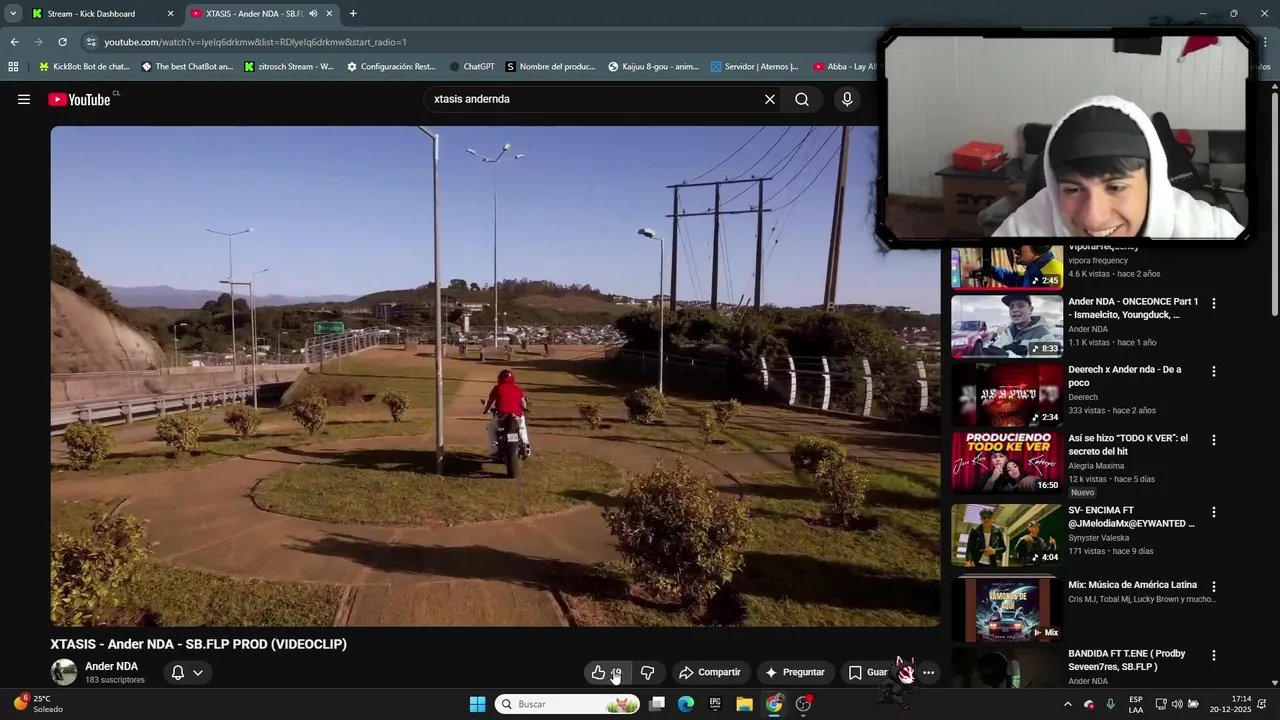Screen dimensions: 1280x720
Task: Open Task View on the taskbar
Action: [657, 704]
